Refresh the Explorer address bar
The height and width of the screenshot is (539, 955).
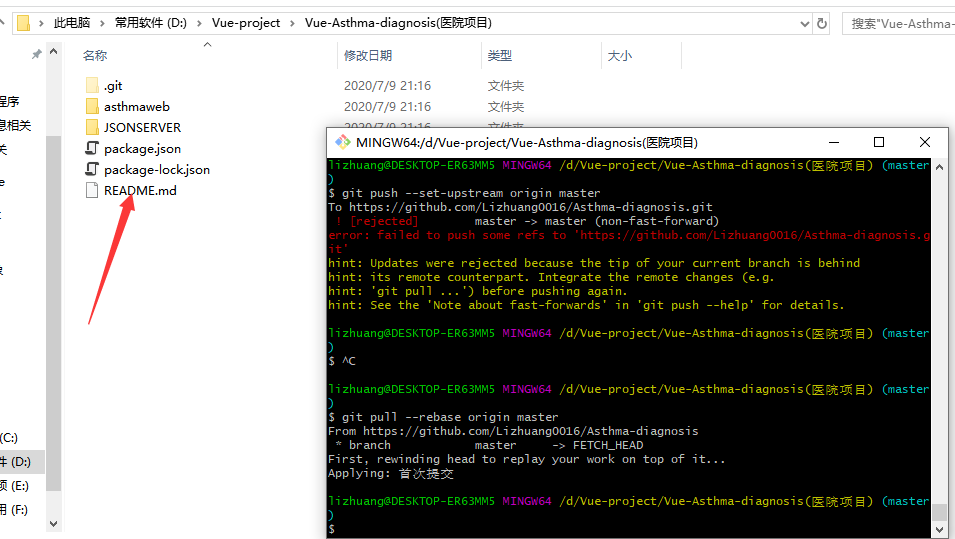pyautogui.click(x=822, y=23)
